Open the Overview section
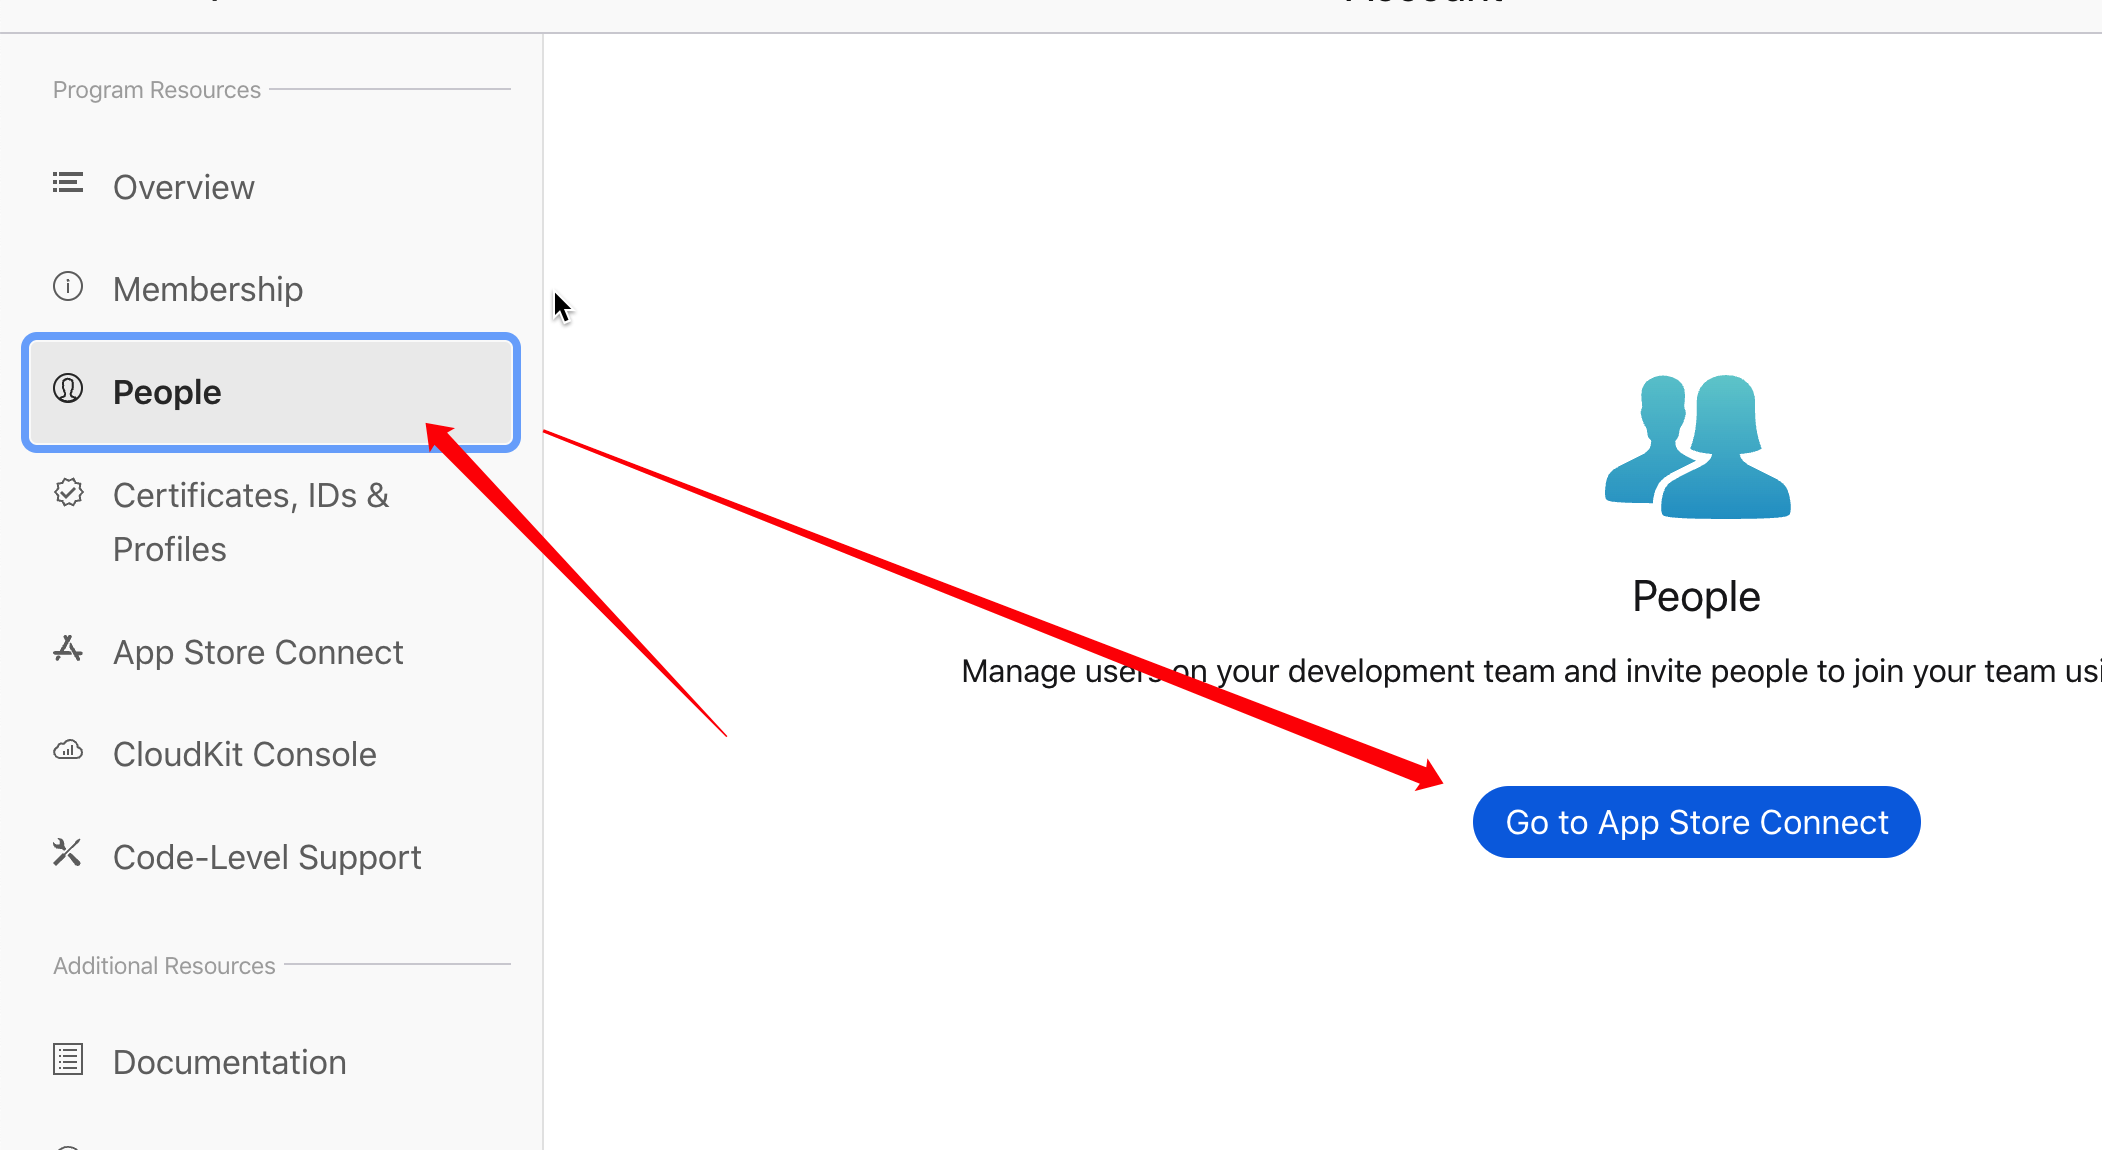 [x=184, y=187]
